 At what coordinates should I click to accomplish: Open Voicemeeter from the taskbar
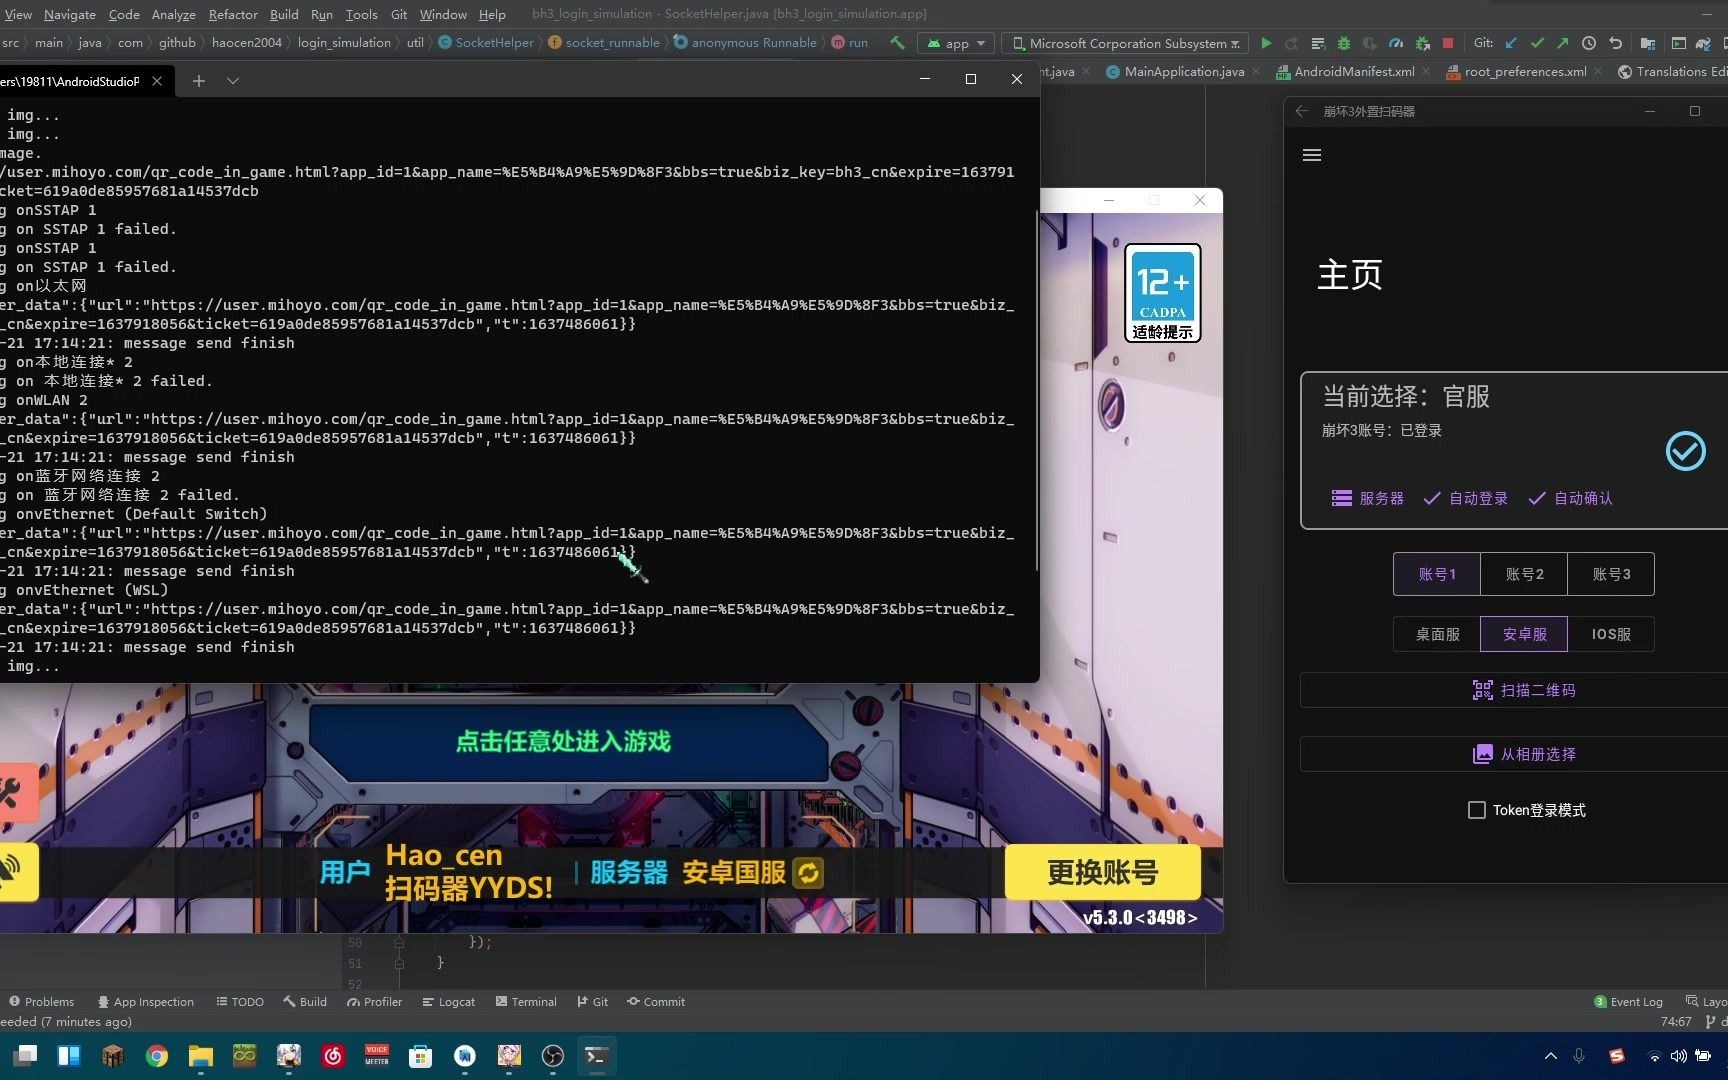[x=377, y=1056]
